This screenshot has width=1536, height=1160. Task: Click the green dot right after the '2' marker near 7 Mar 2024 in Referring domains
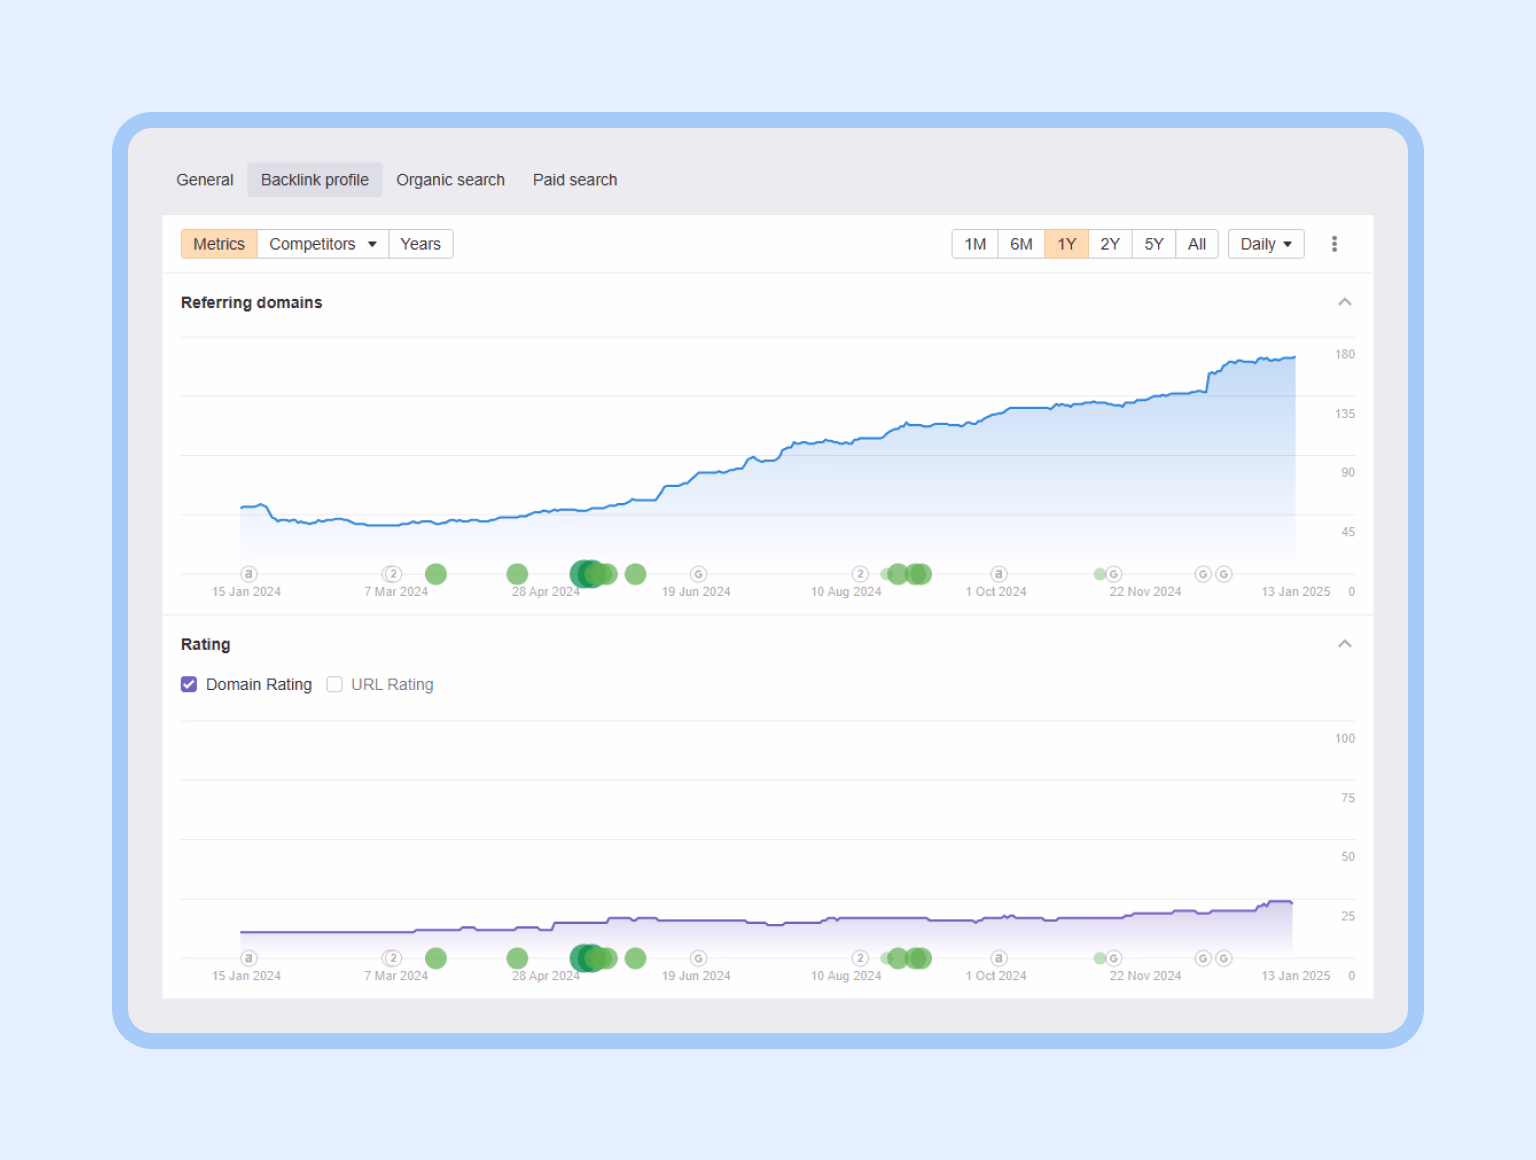436,574
